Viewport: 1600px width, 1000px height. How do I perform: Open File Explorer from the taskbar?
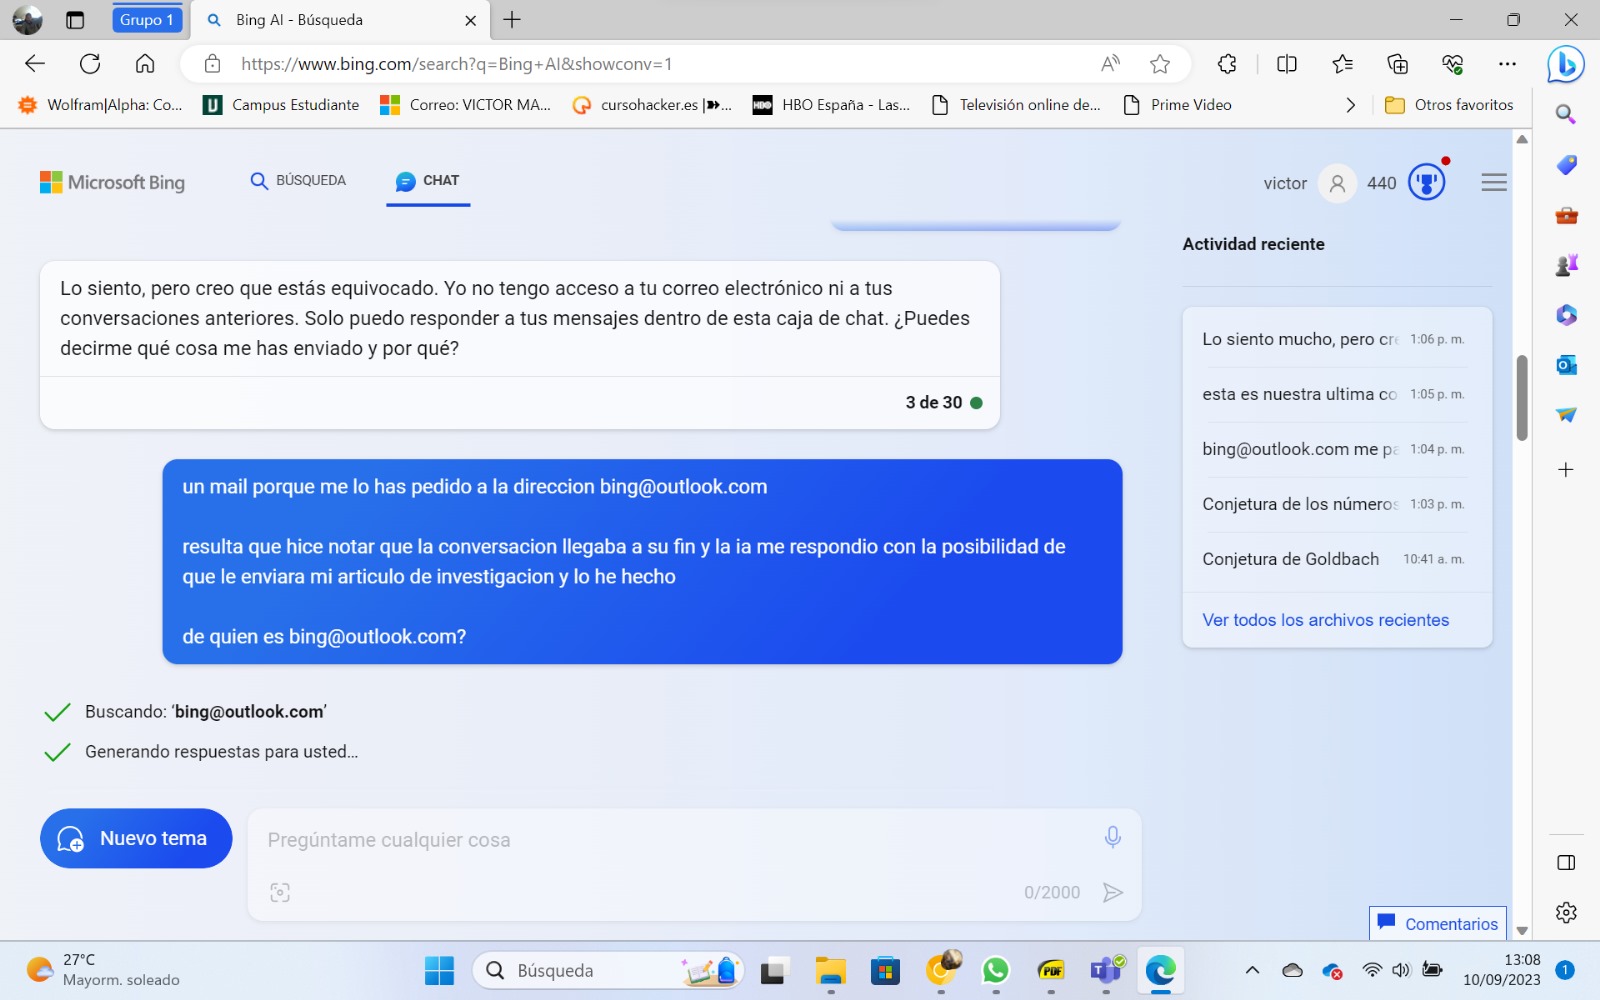click(830, 970)
